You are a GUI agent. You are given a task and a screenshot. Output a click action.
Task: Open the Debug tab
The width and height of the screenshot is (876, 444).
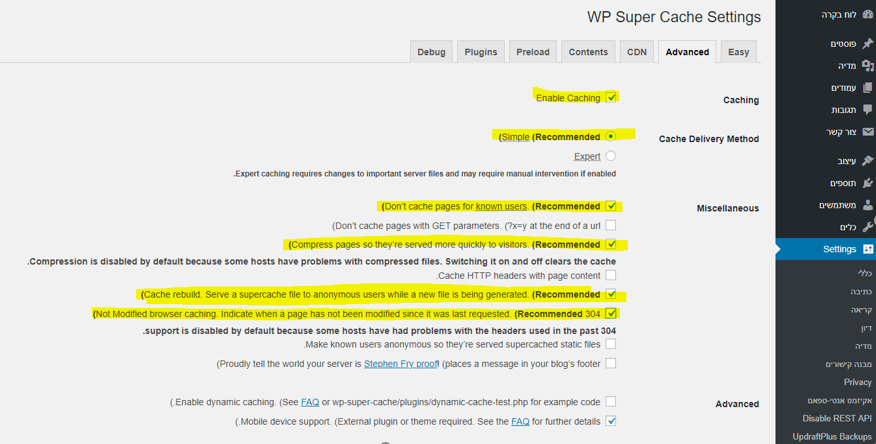coord(431,52)
